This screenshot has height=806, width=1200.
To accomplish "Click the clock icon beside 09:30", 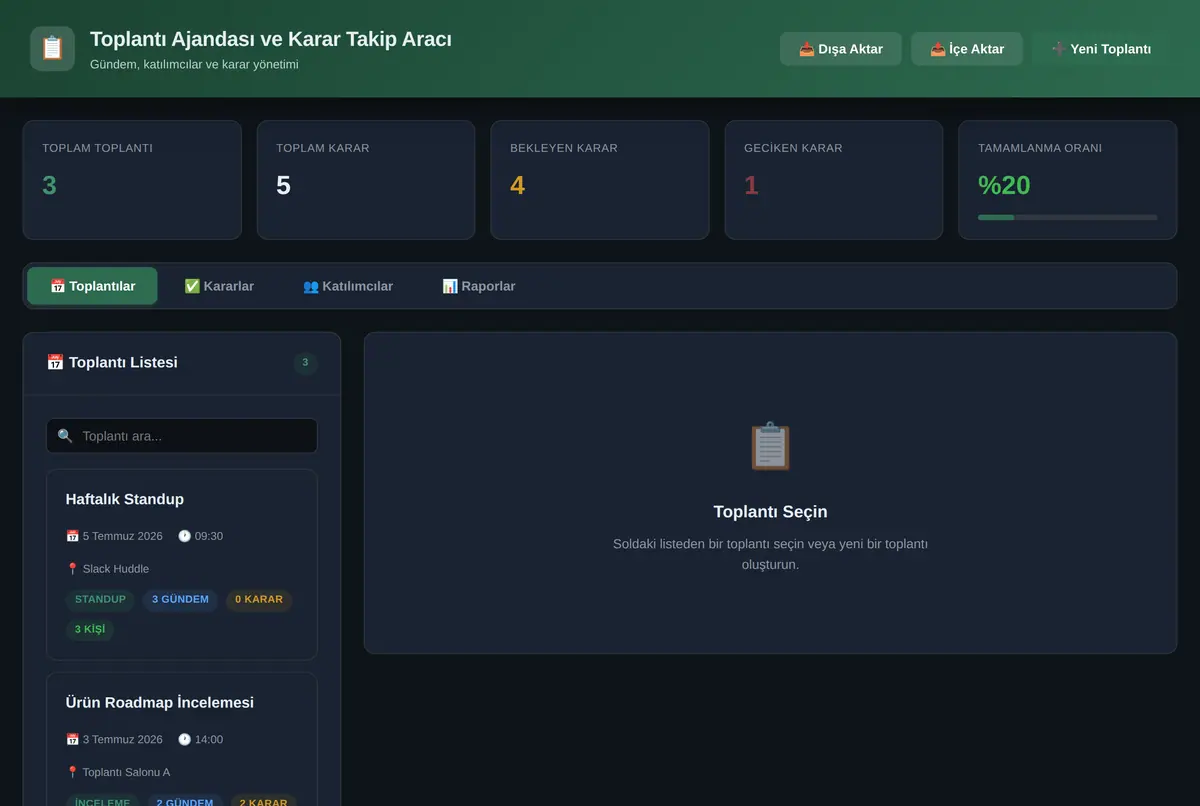I will pos(184,536).
